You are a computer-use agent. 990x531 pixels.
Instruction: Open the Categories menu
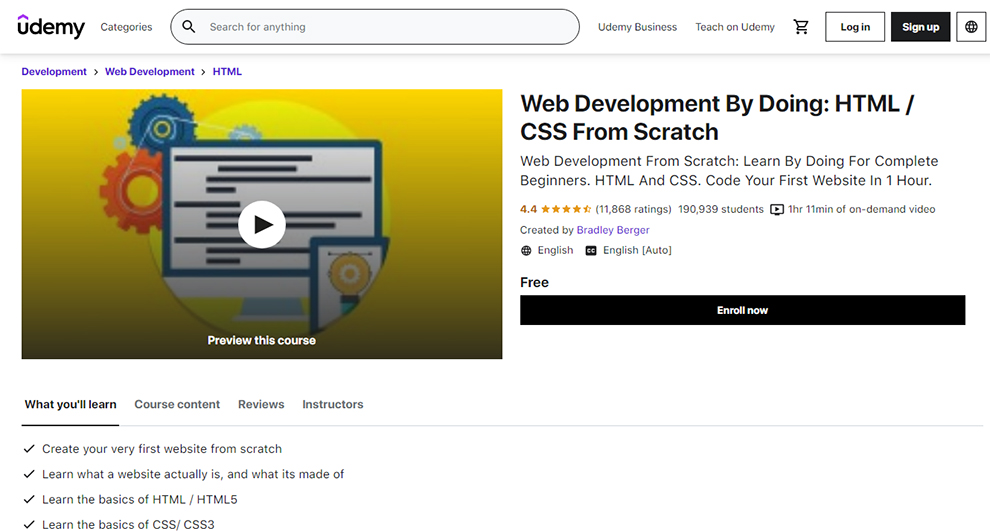tap(126, 27)
